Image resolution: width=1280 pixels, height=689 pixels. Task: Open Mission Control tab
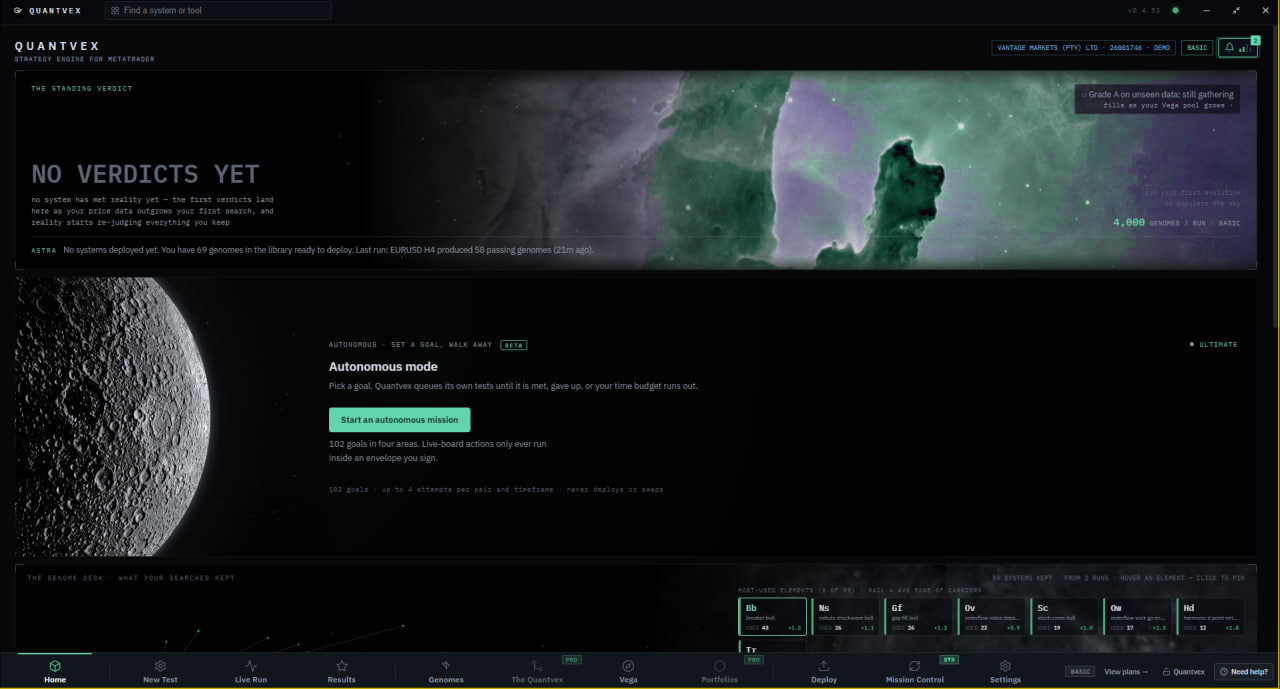pos(915,671)
